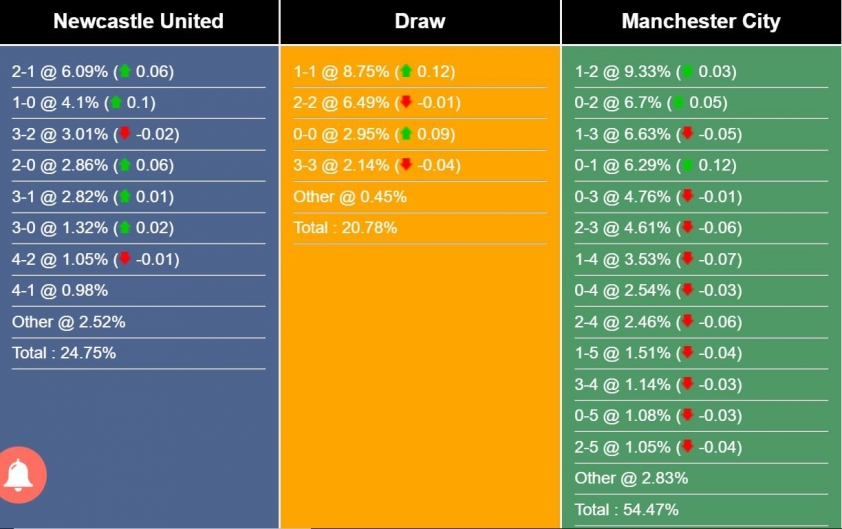The height and width of the screenshot is (529, 842).
Task: Select the Newcastle United column header
Action: pyautogui.click(x=138, y=21)
